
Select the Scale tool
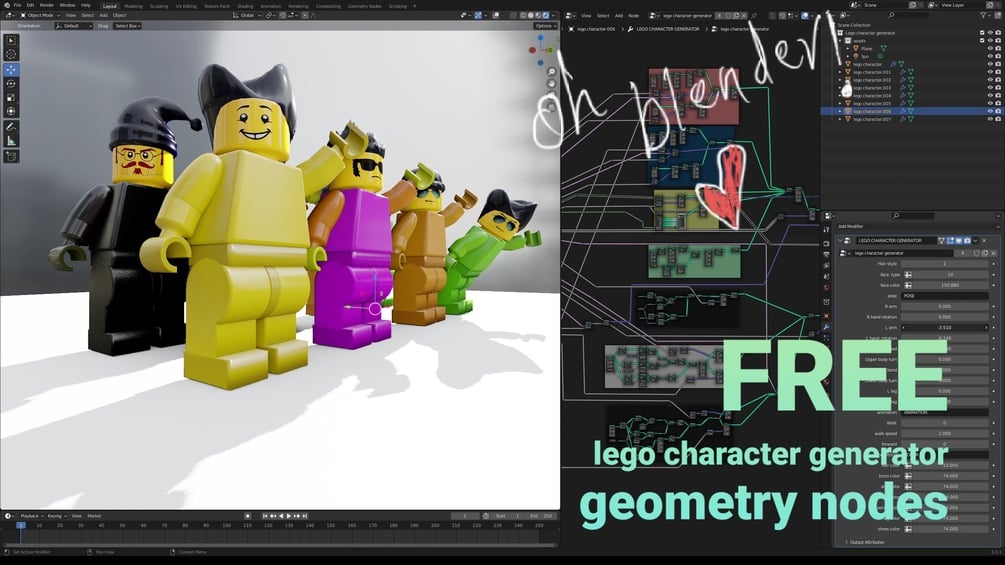click(11, 97)
